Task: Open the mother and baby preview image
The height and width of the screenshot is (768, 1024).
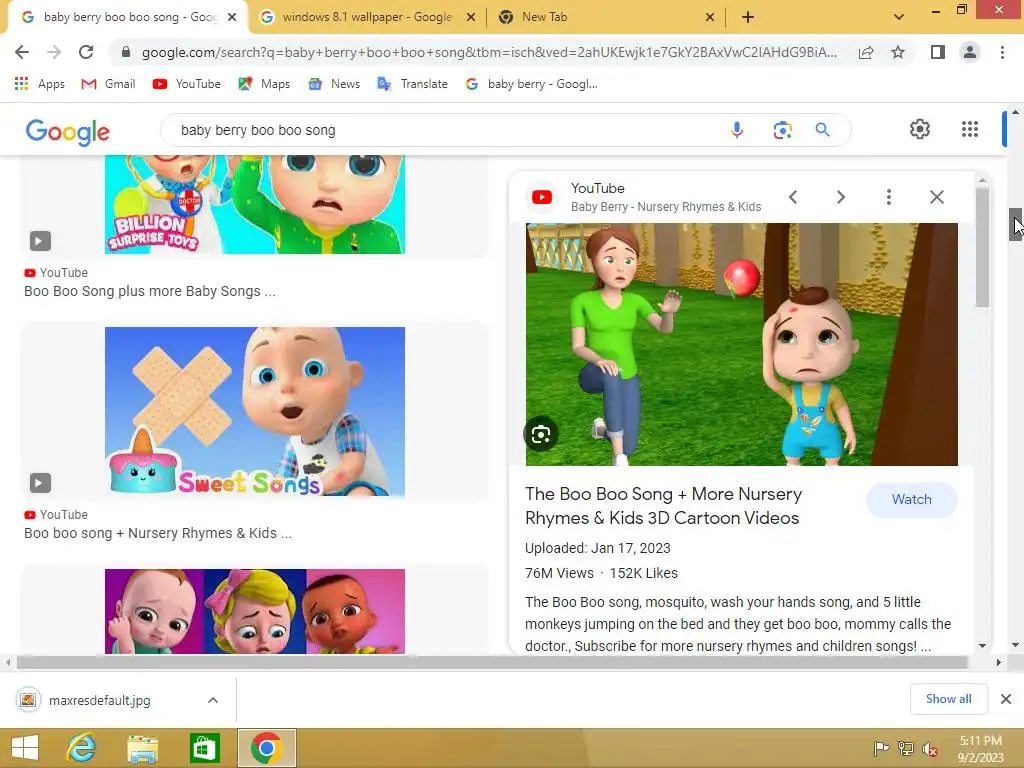Action: [741, 344]
